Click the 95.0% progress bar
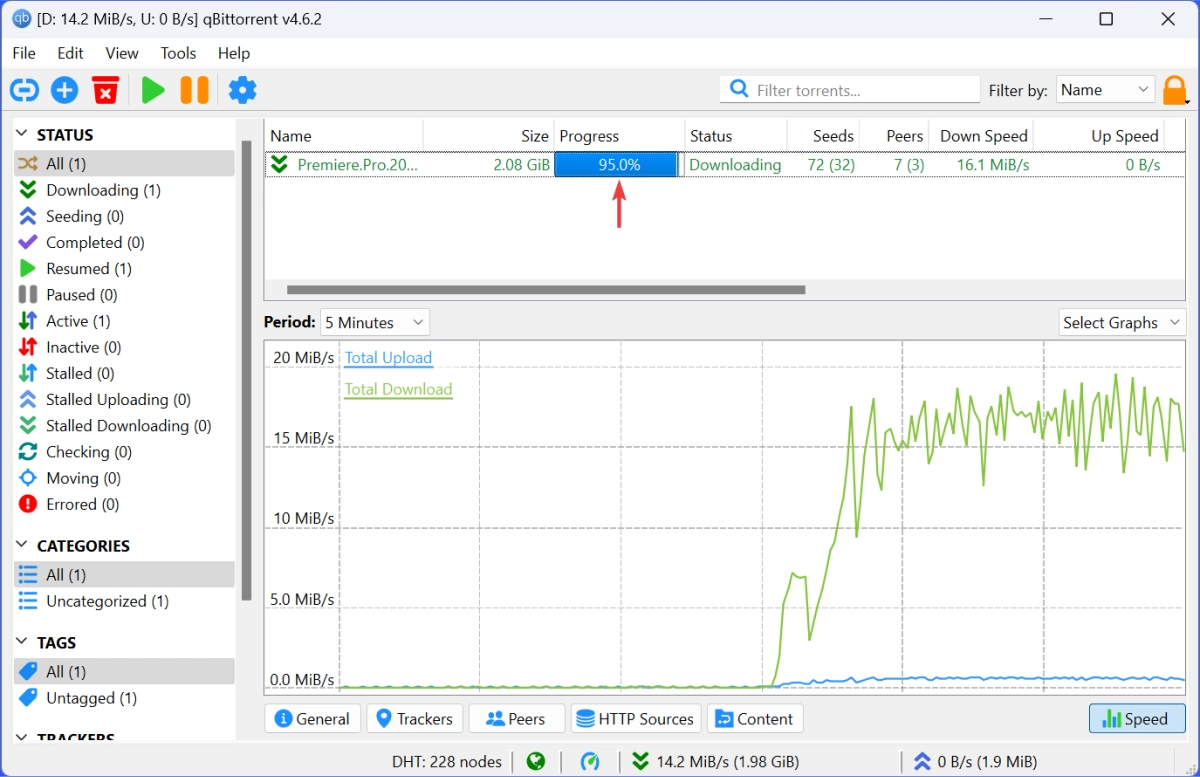This screenshot has width=1200, height=777. 616,165
